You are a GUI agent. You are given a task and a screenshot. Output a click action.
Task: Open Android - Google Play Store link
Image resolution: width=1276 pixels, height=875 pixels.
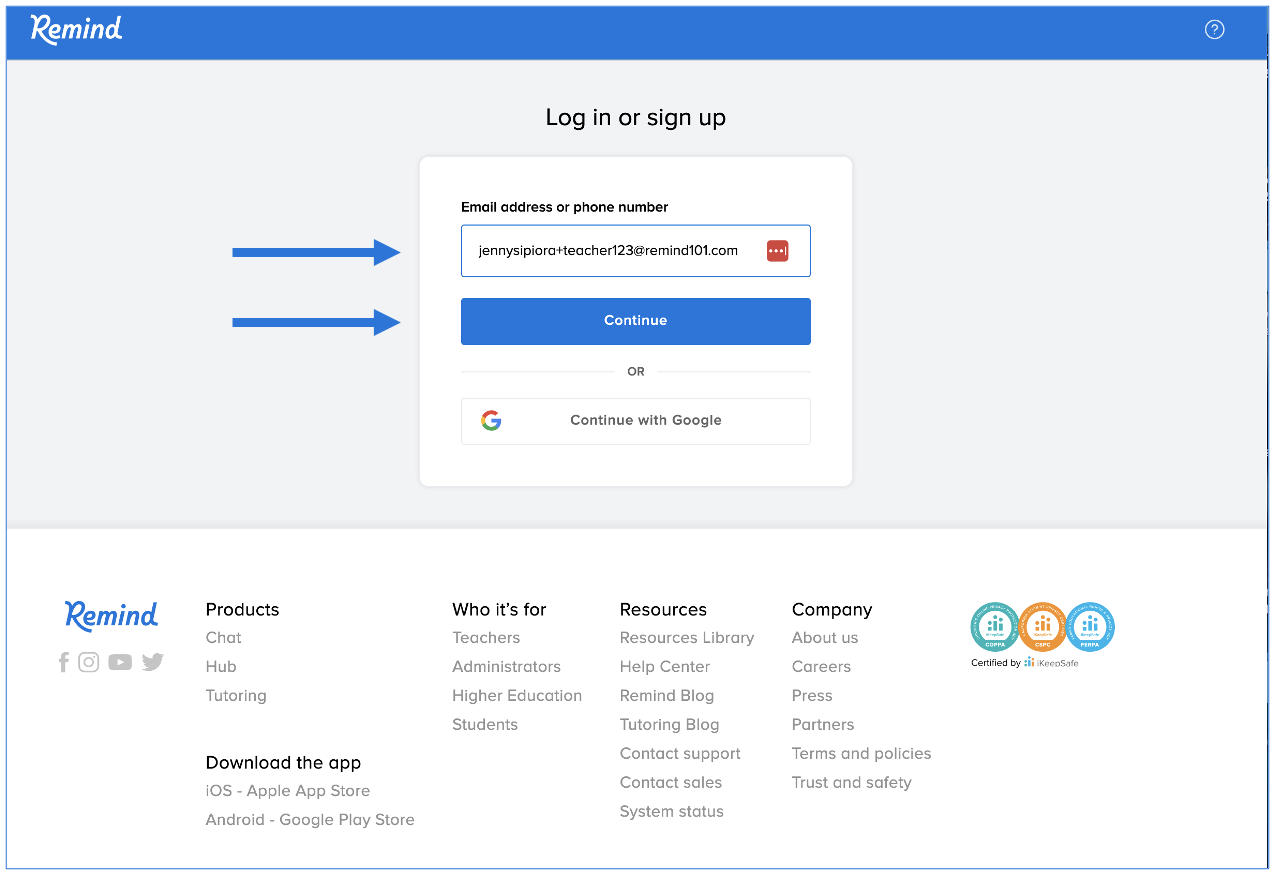(x=310, y=820)
